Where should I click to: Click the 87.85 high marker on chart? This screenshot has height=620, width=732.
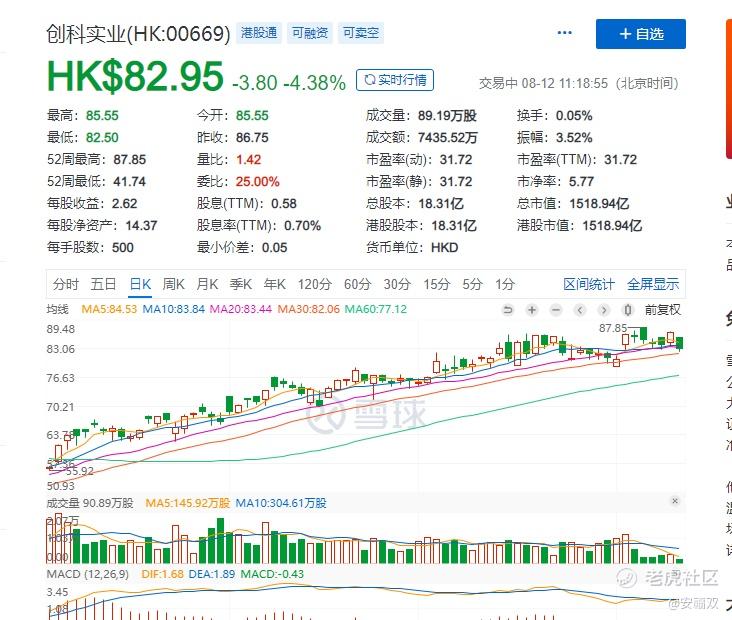pyautogui.click(x=612, y=329)
